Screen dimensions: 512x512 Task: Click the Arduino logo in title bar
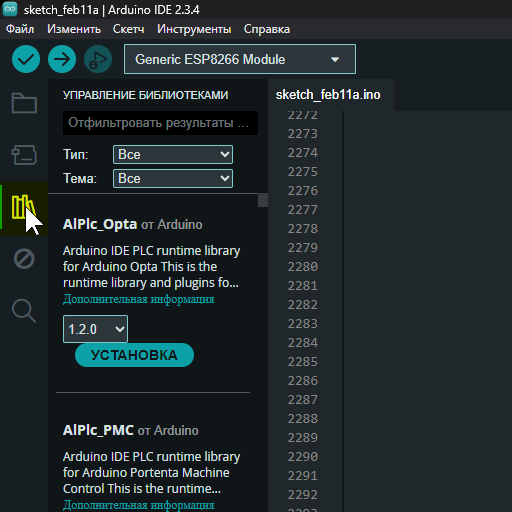tap(10, 9)
